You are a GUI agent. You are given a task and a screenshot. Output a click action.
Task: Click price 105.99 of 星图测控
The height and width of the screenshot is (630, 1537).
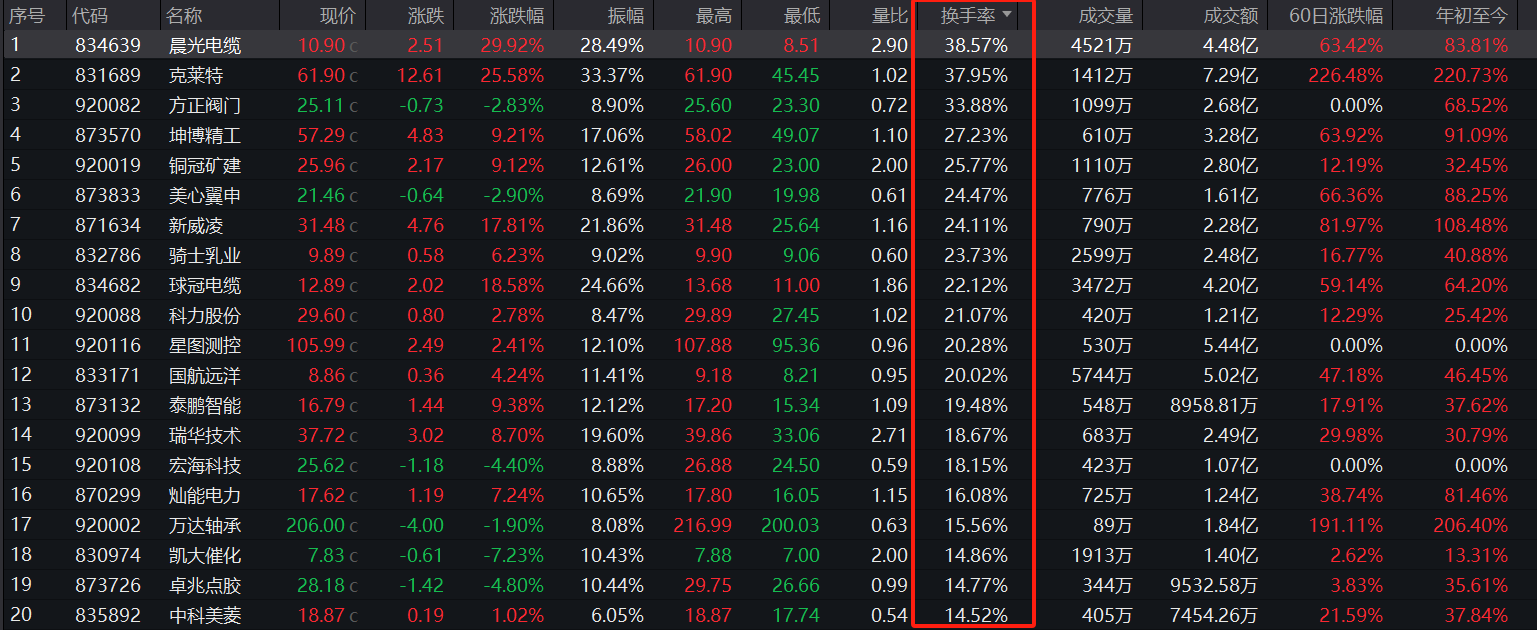315,345
